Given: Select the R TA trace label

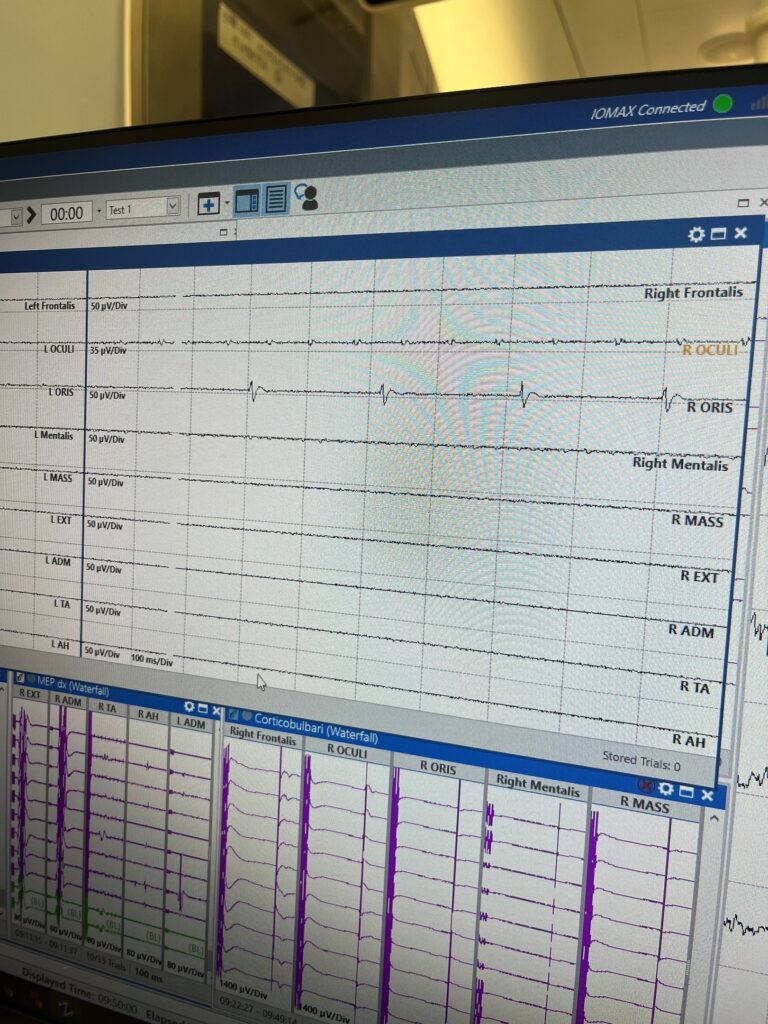Looking at the screenshot, I should (x=694, y=686).
